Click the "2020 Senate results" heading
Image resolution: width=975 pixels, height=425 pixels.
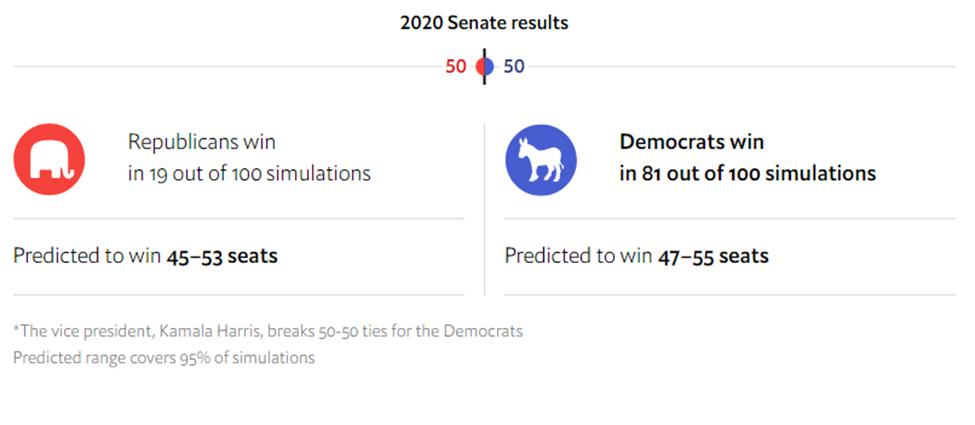pyautogui.click(x=484, y=23)
